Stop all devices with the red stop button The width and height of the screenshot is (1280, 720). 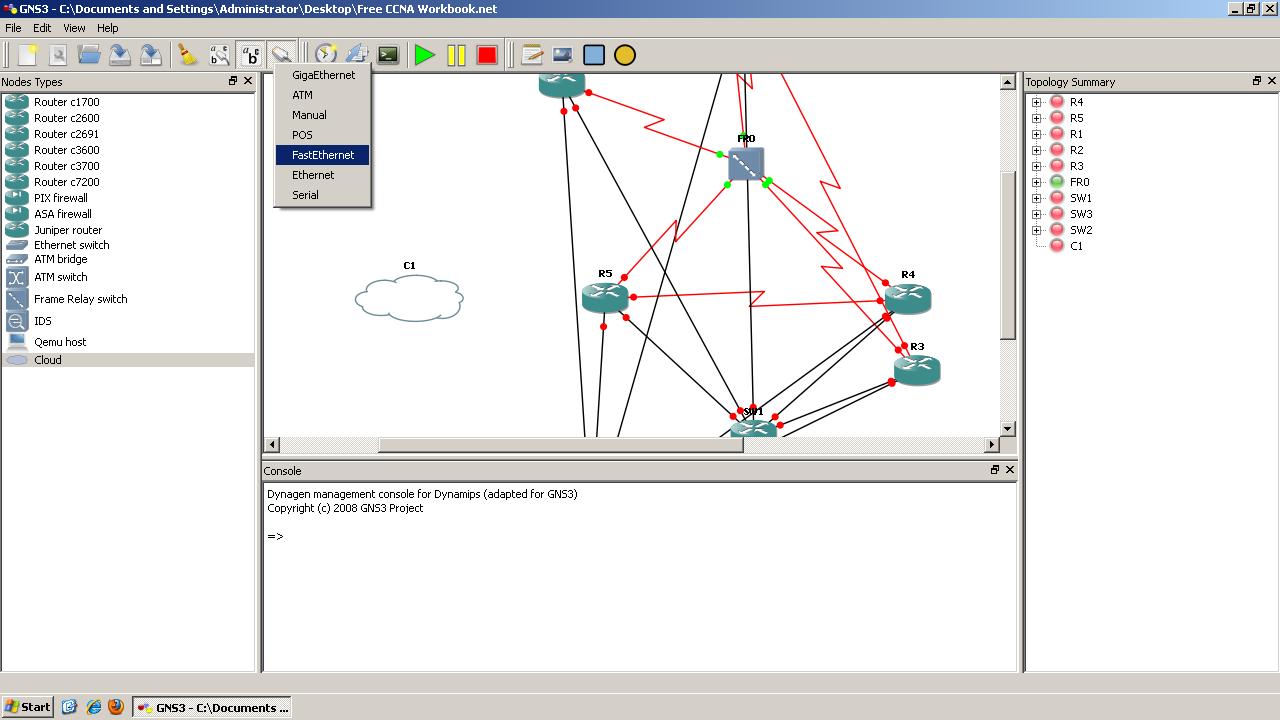(487, 55)
